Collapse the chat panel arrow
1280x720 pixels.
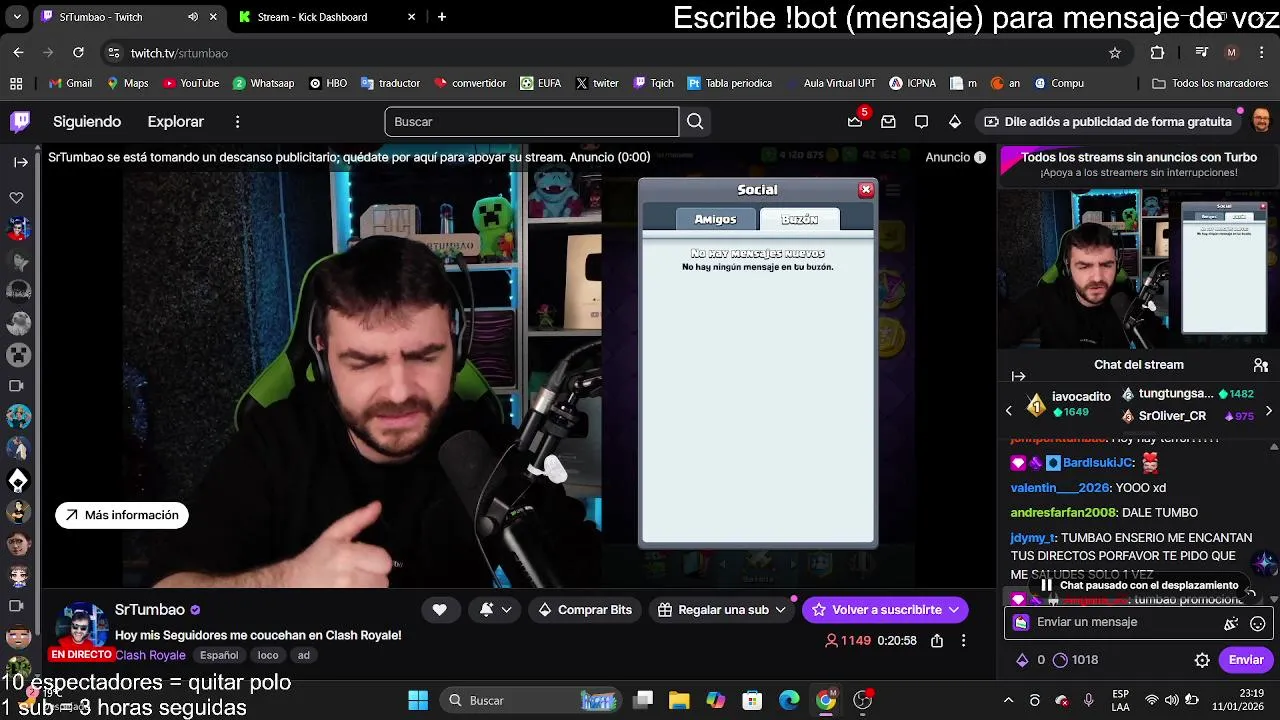(x=1018, y=376)
